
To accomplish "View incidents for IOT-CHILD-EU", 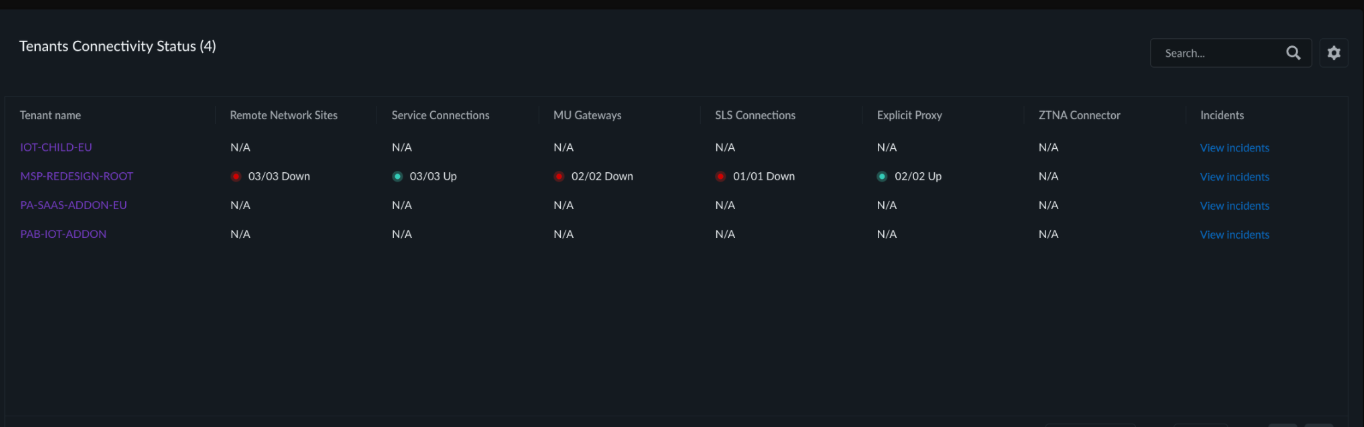I will 1235,148.
